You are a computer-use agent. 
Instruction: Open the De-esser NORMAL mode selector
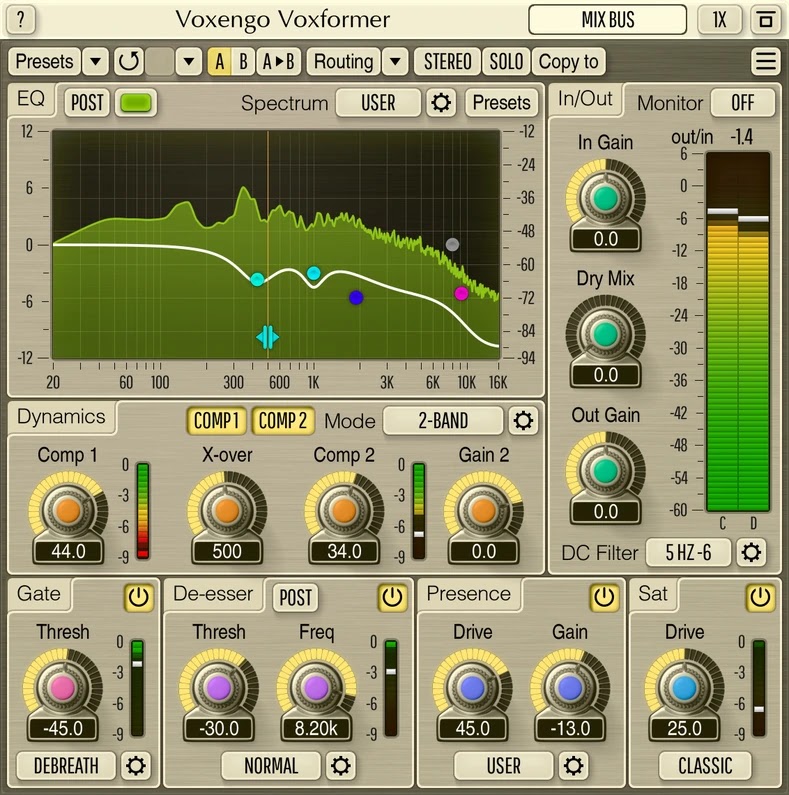pyautogui.click(x=271, y=765)
